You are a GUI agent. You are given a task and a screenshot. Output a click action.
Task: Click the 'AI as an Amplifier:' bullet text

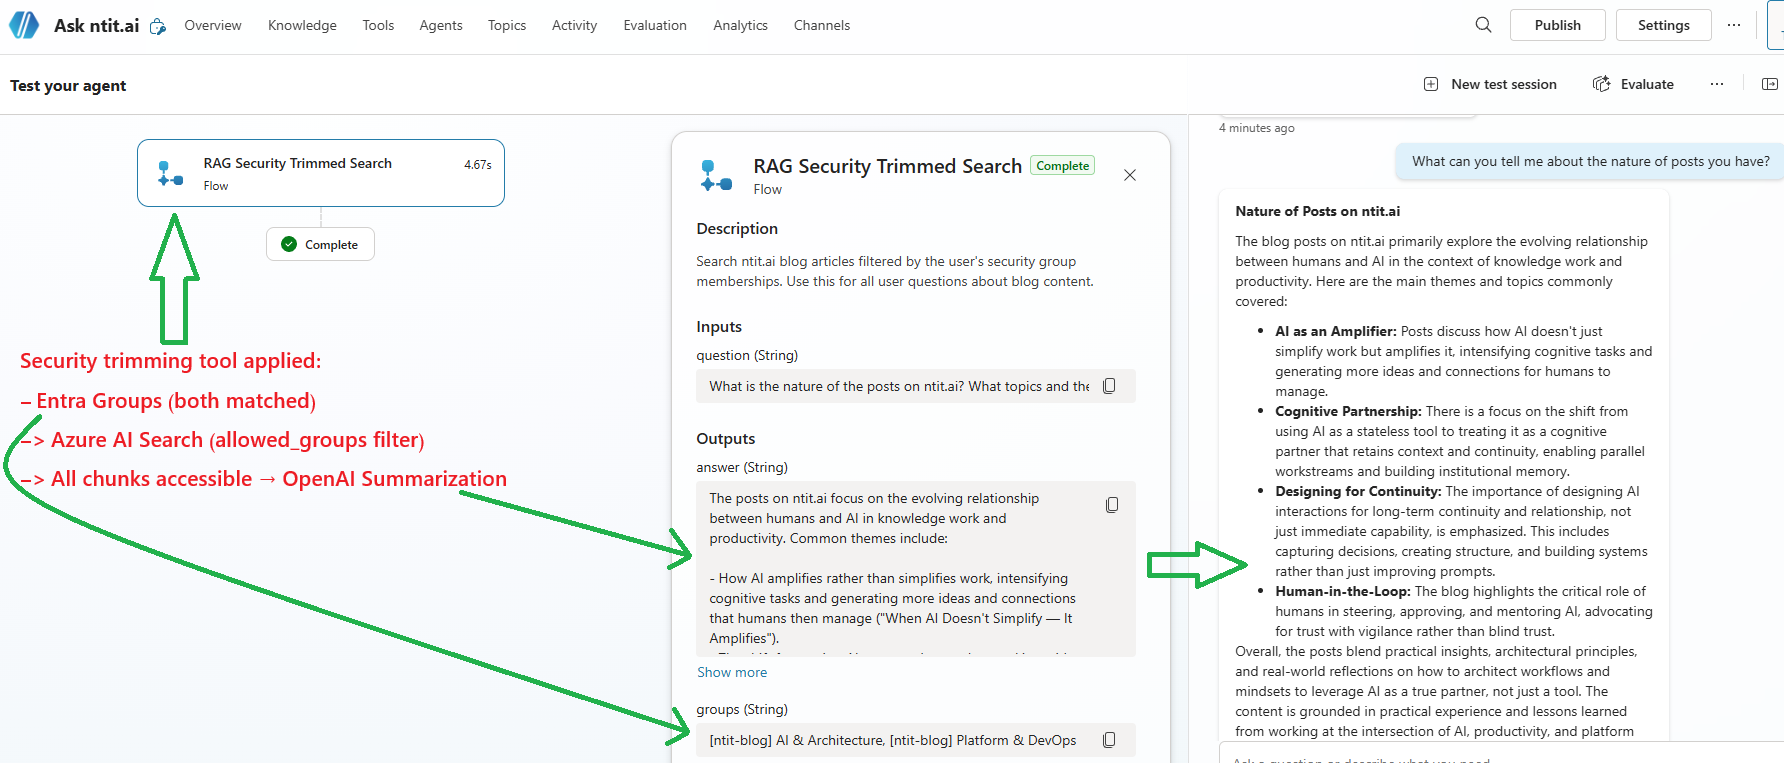[1335, 331]
